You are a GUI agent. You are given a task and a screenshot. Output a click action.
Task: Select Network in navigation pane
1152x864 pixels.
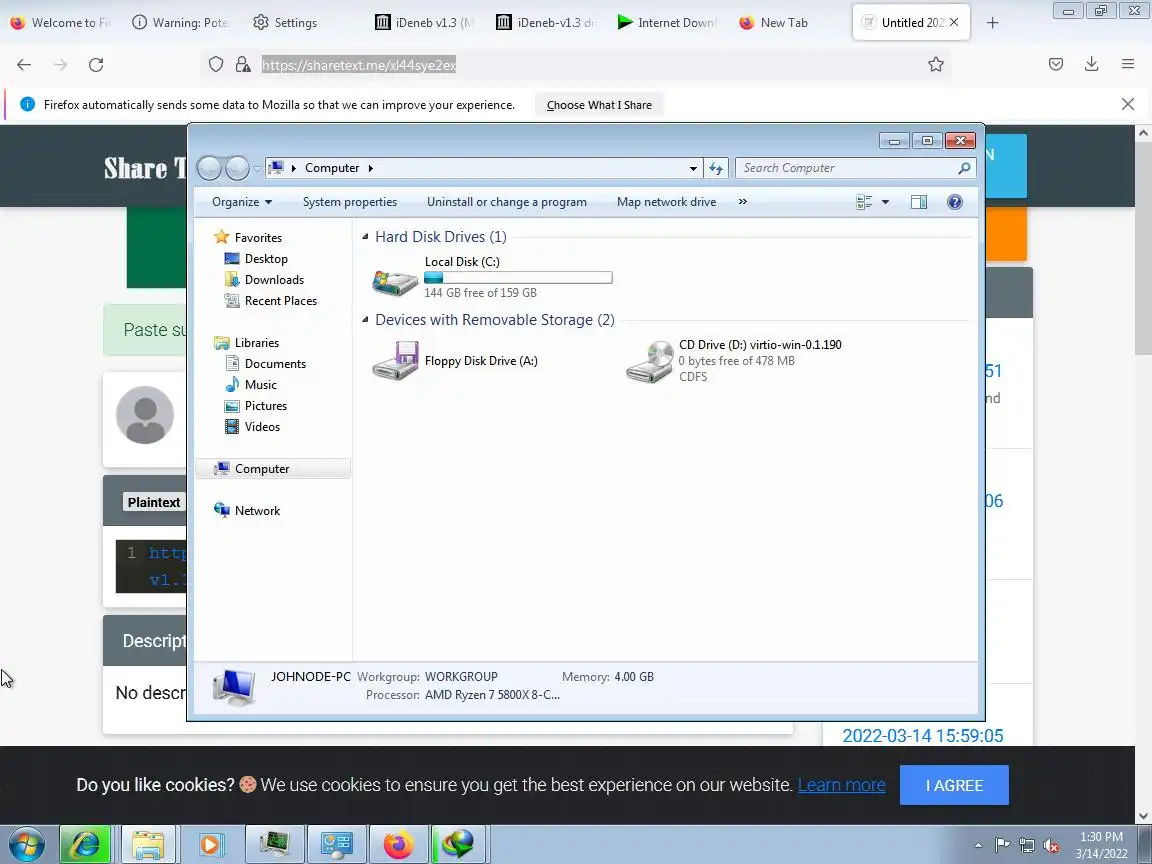point(257,511)
